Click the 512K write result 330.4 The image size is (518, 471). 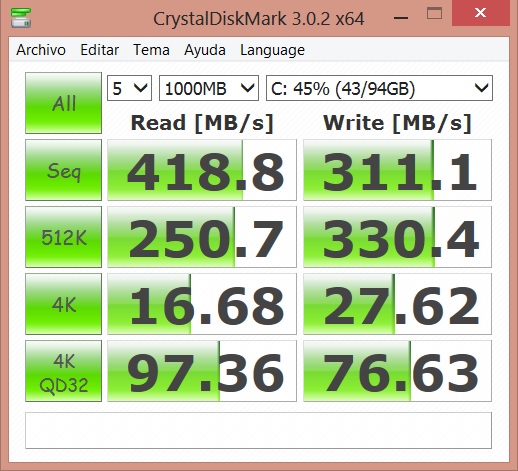coord(397,237)
